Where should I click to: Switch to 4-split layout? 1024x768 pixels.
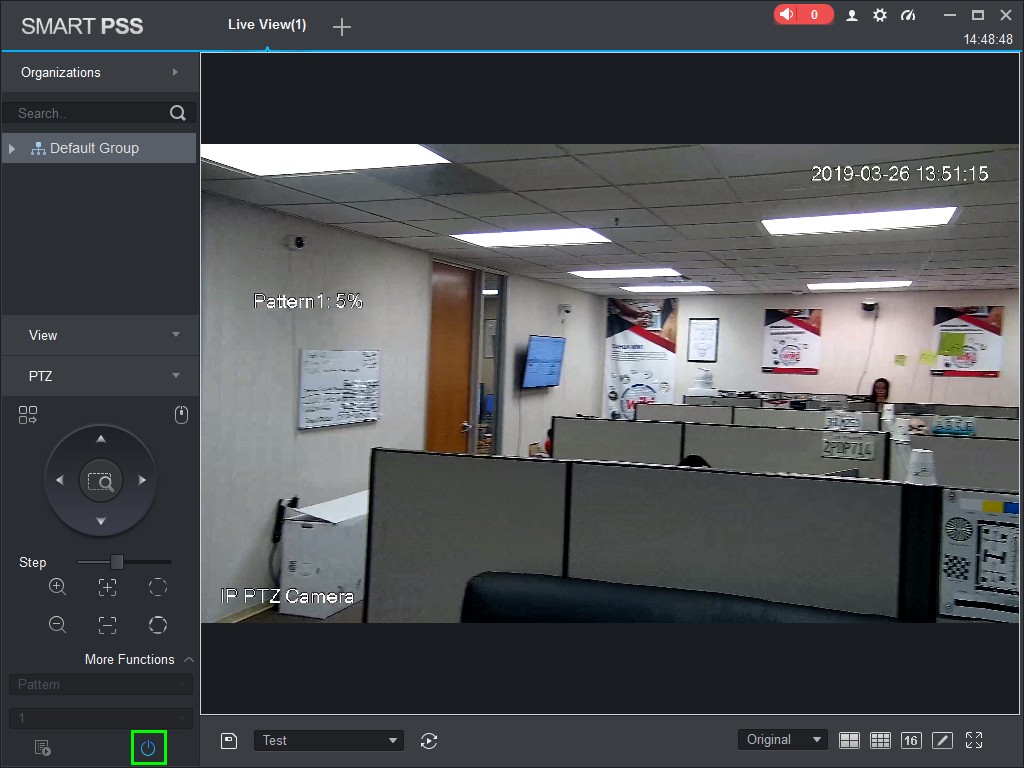tap(849, 740)
